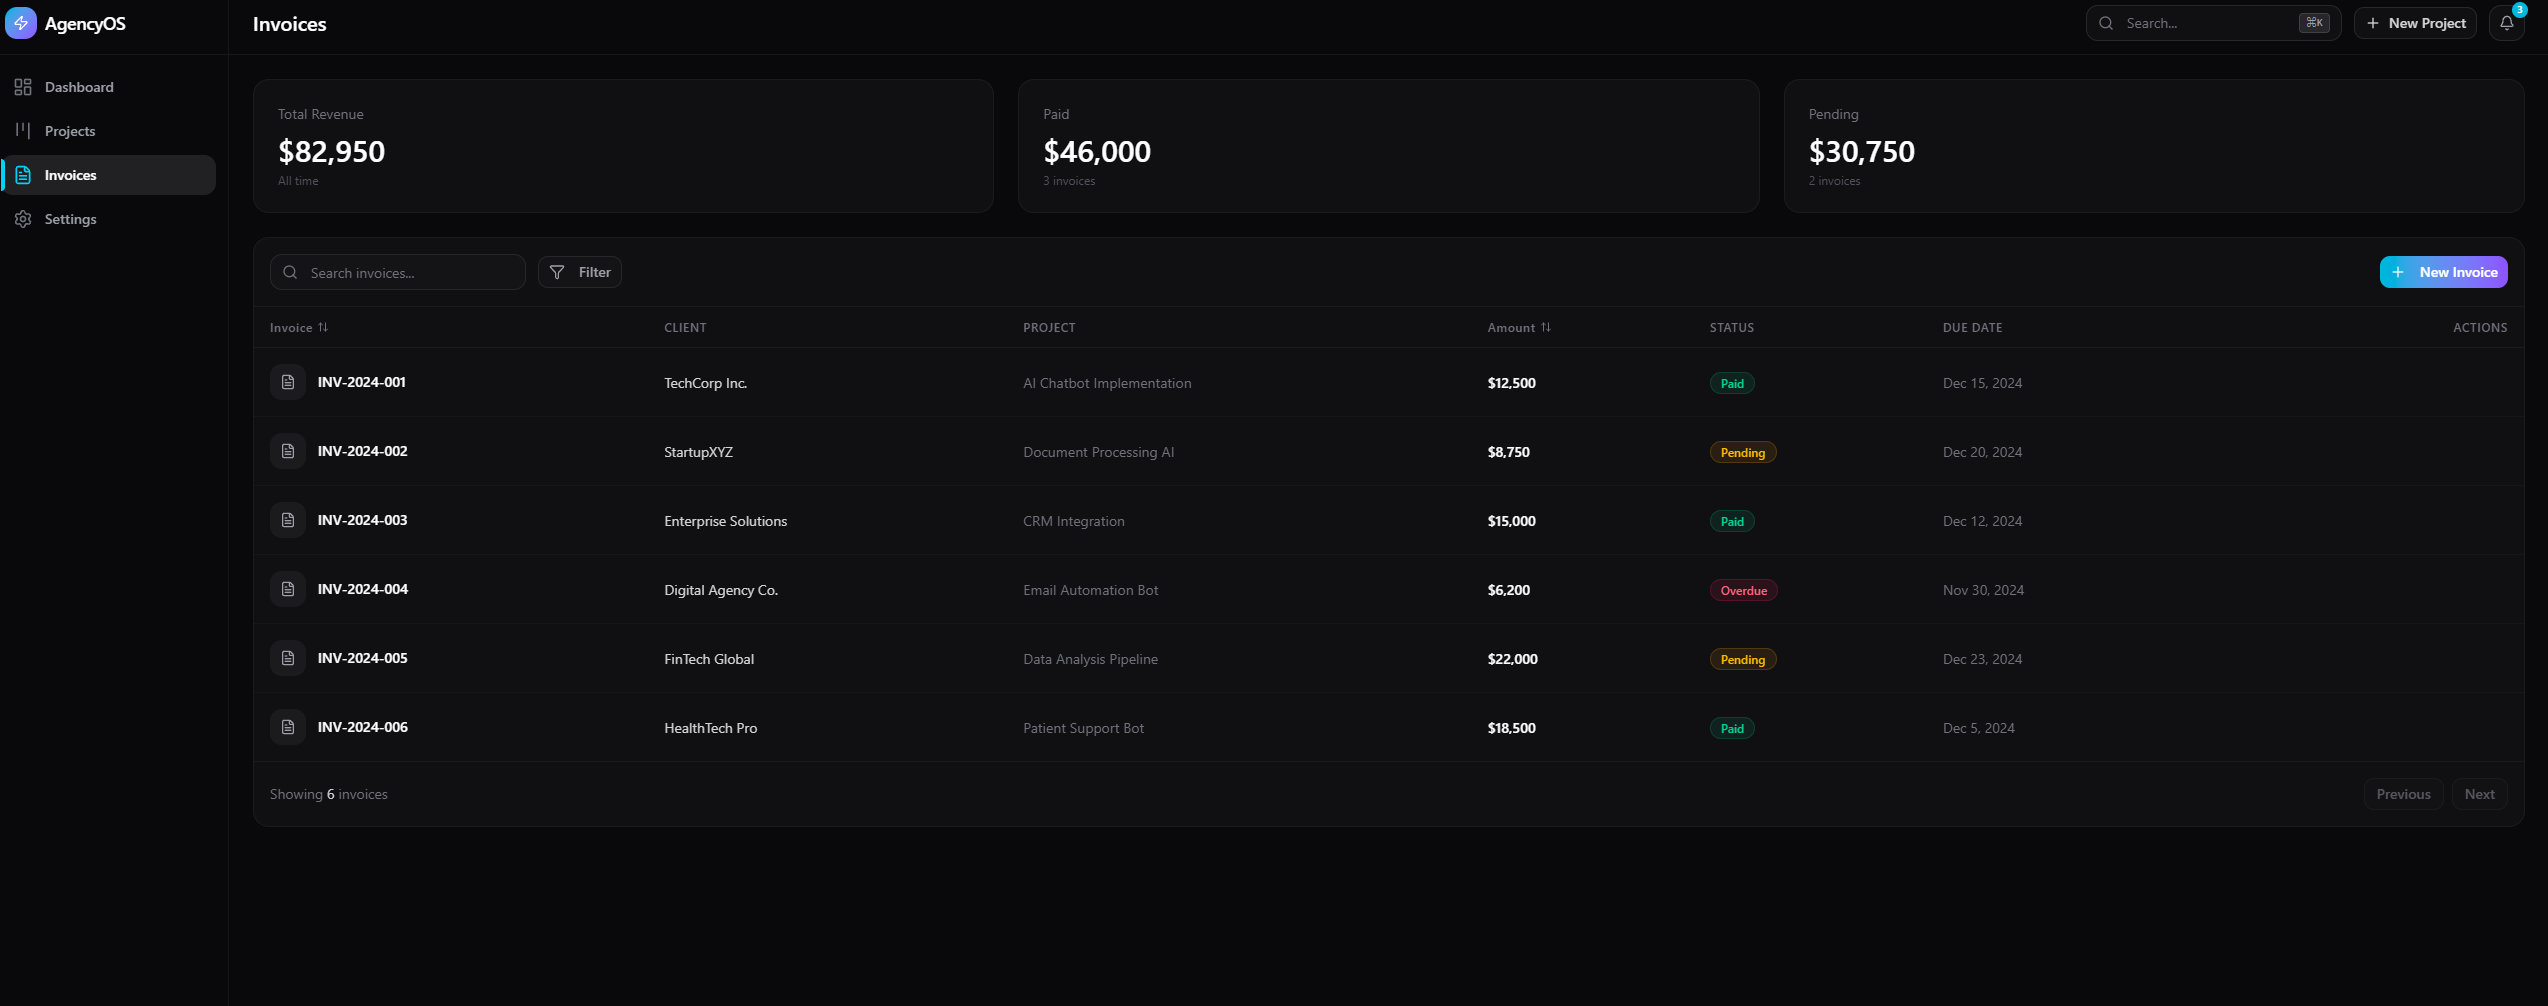
Task: Click the document icon beside INV-2024-004
Action: click(x=287, y=589)
